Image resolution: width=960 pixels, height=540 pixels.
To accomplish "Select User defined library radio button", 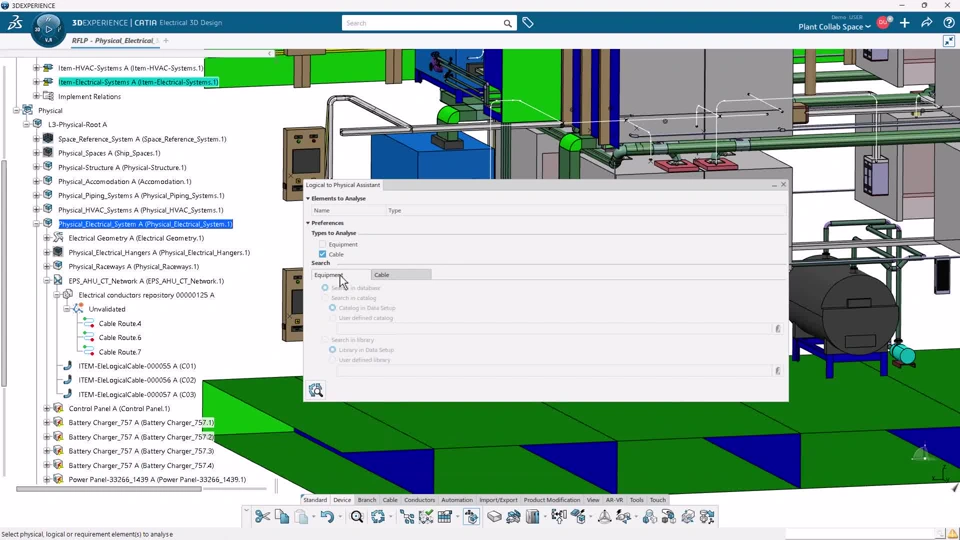I will (332, 360).
